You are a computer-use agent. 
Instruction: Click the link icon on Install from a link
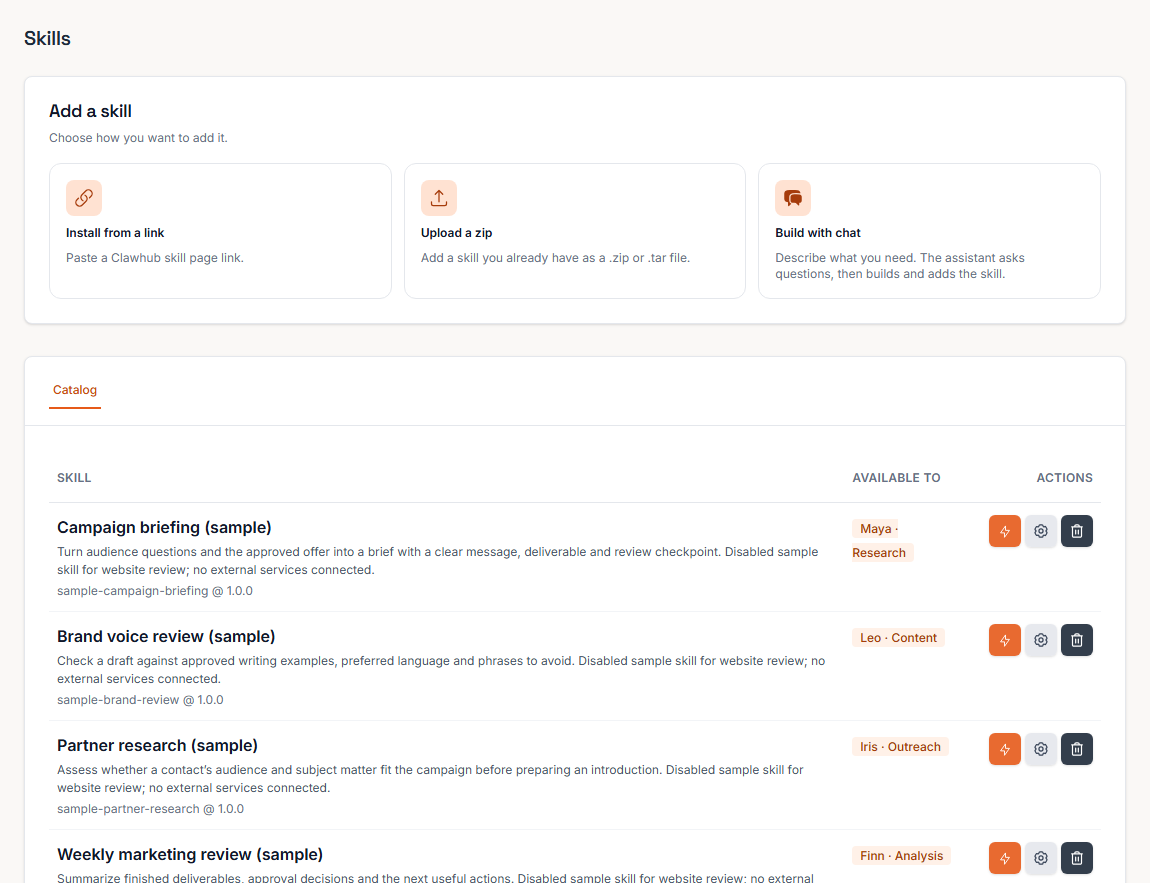(x=84, y=198)
